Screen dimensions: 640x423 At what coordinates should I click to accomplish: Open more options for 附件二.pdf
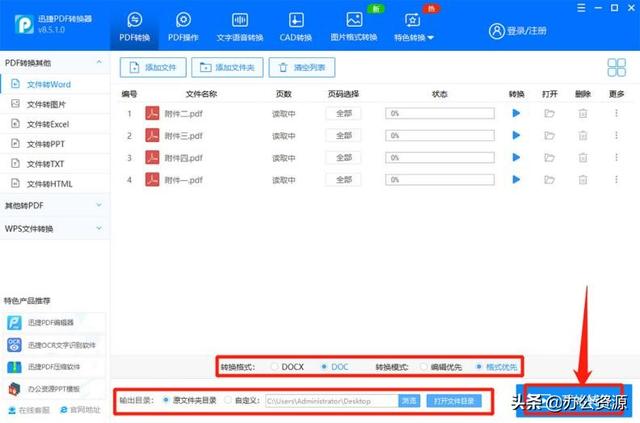pos(616,113)
